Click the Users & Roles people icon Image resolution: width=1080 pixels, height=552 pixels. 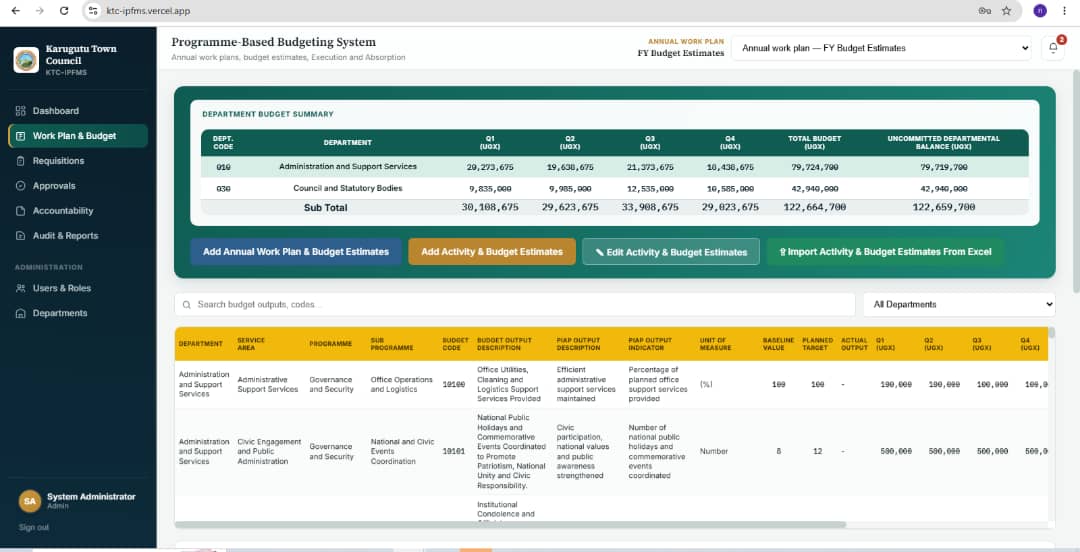click(x=20, y=288)
